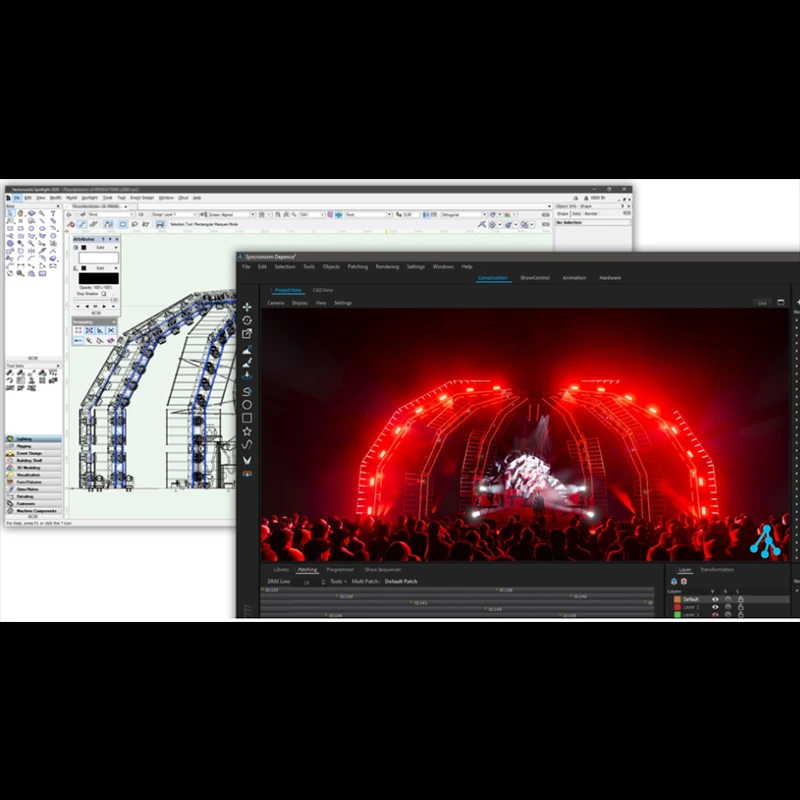Open the Display viewport menu
Viewport: 800px width, 800px height.
299,303
